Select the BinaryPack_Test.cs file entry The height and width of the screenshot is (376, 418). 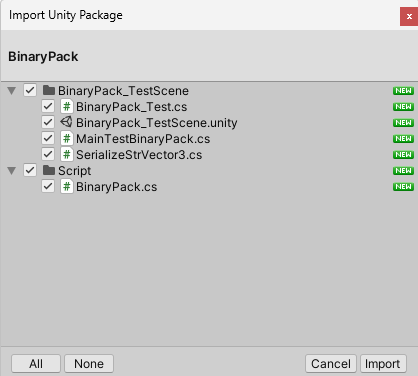(x=131, y=107)
